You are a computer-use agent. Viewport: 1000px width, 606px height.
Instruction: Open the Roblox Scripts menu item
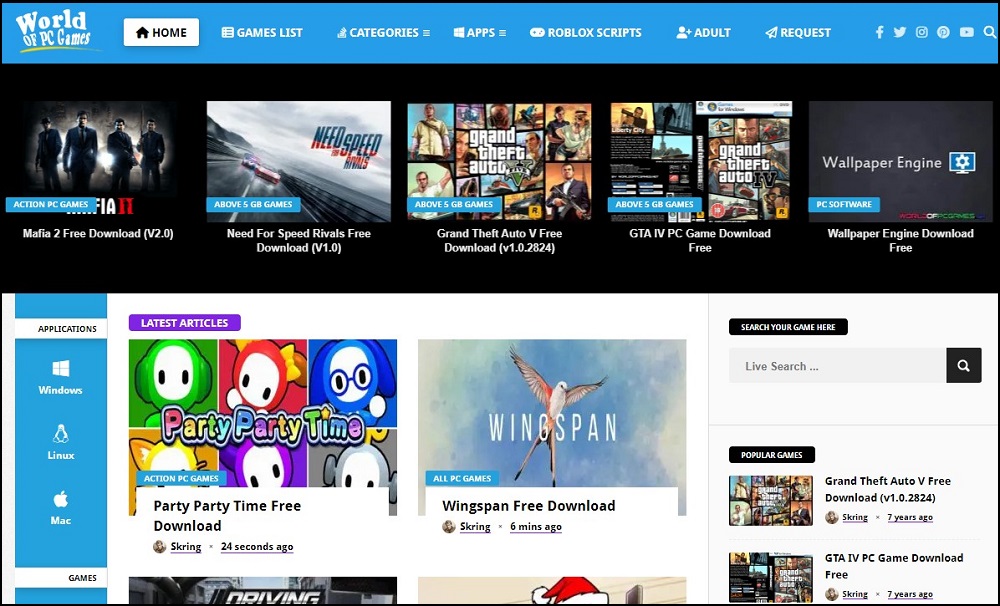pyautogui.click(x=586, y=33)
